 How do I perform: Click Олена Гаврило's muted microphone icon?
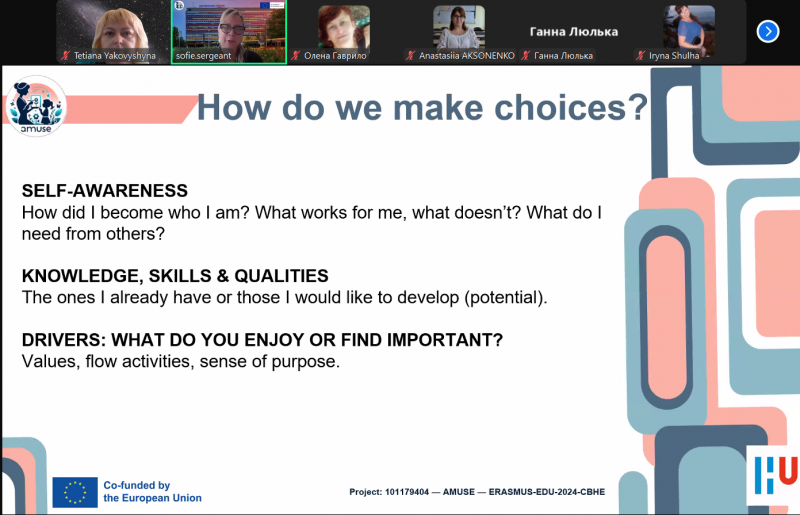point(296,56)
